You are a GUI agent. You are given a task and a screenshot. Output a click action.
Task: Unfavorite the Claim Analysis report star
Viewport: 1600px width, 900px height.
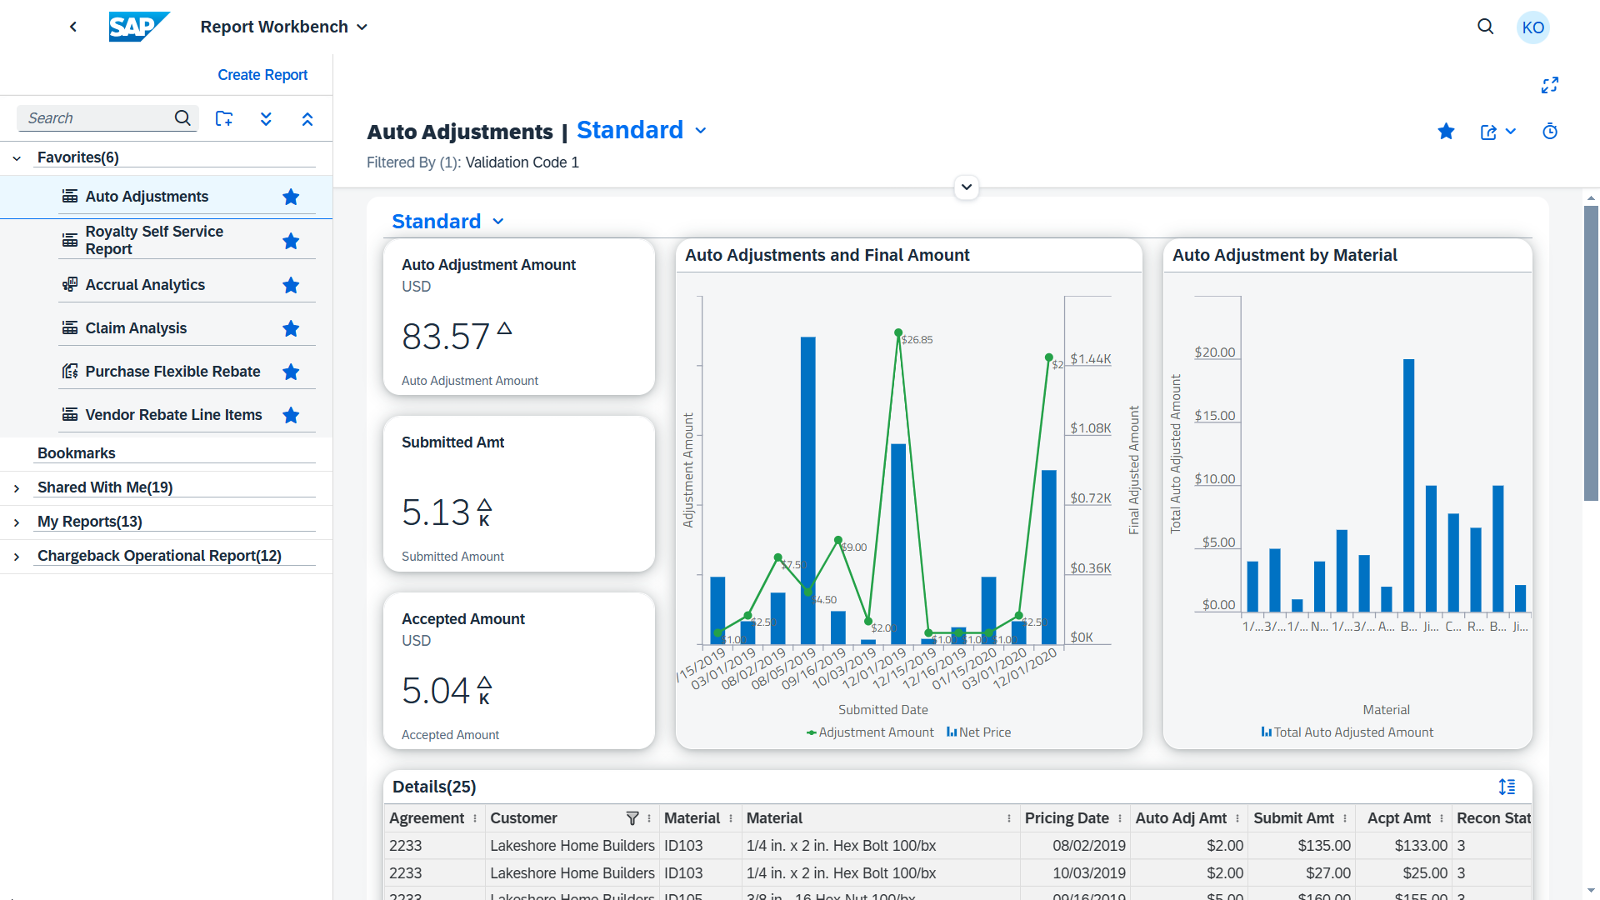pos(291,328)
